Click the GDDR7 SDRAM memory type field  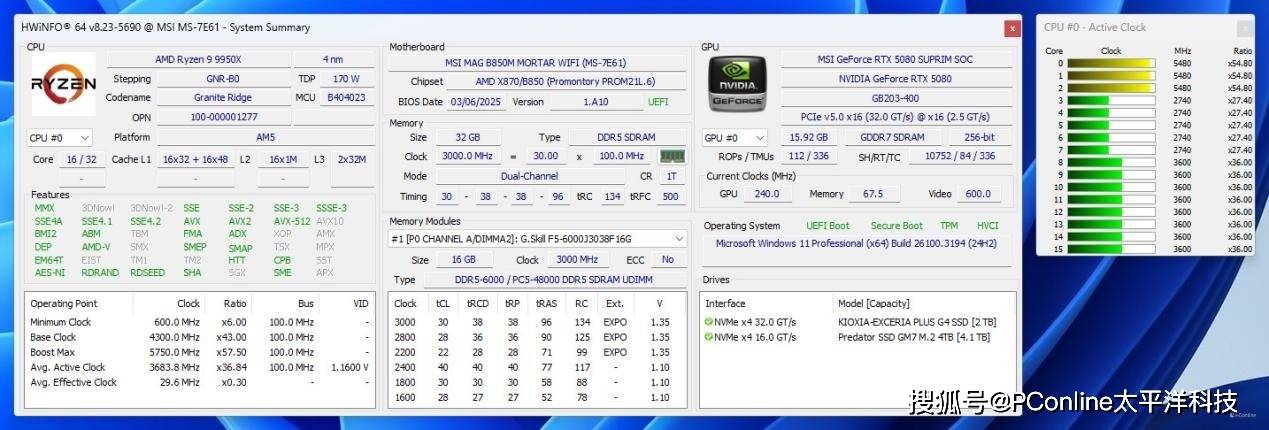coord(892,137)
